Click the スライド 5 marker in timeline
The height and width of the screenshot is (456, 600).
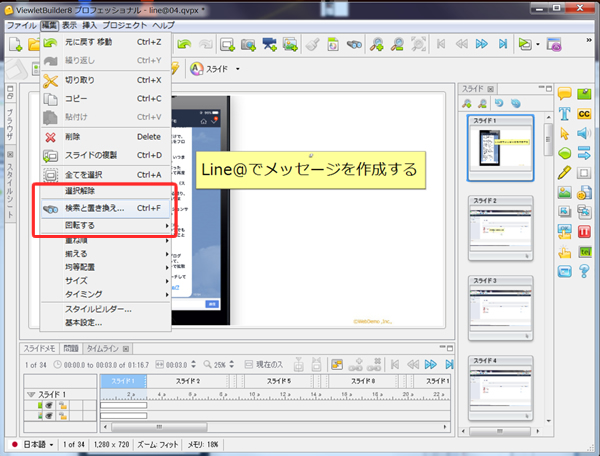point(279,381)
